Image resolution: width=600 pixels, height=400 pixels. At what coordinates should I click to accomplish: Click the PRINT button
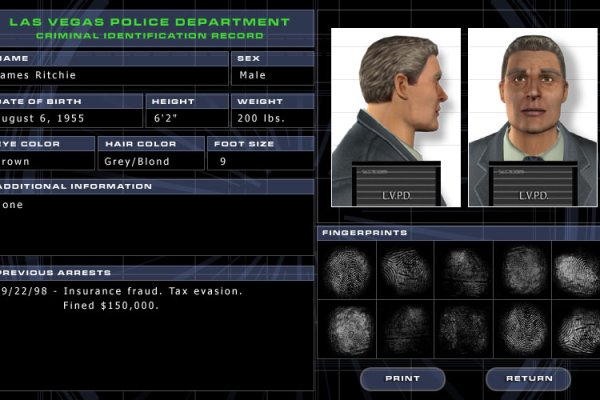click(401, 379)
